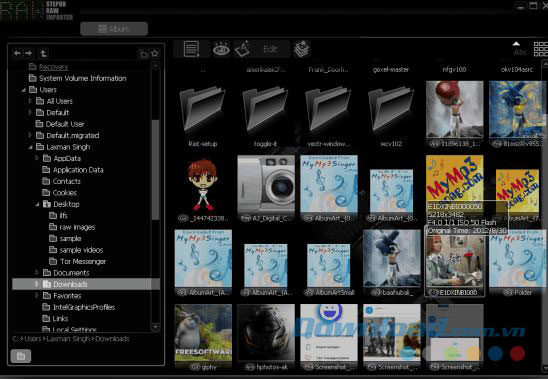
Task: Click the folder button at panel bottom
Action: tap(21, 356)
